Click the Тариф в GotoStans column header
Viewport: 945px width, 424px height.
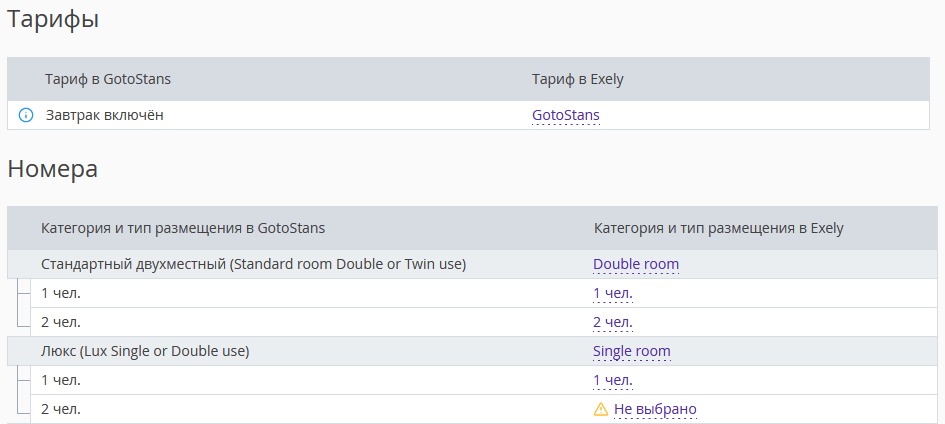[108, 79]
